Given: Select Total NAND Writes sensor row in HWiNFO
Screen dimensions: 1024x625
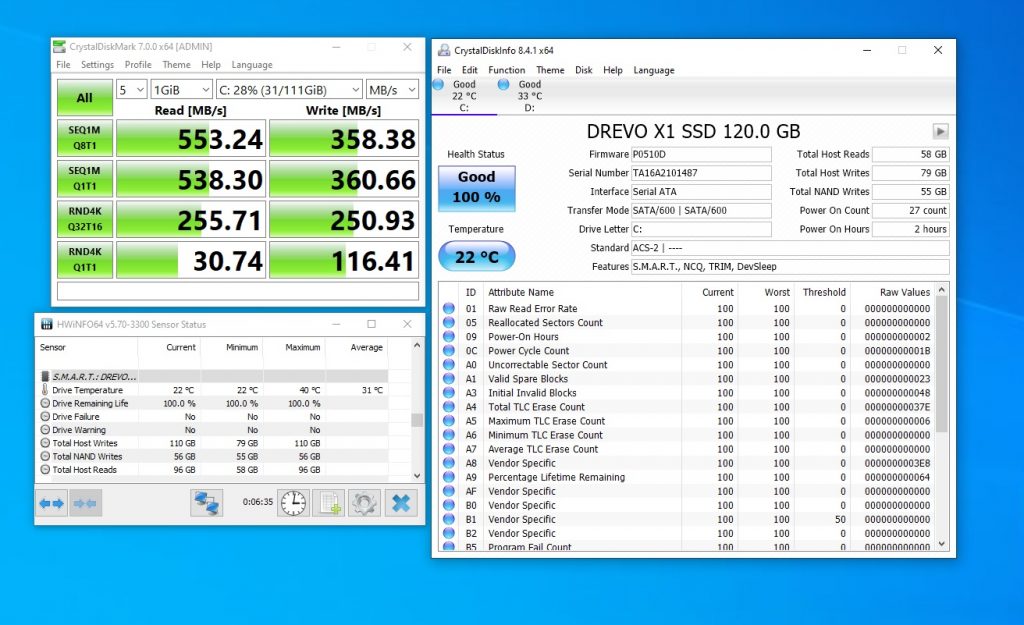Looking at the screenshot, I should point(214,457).
